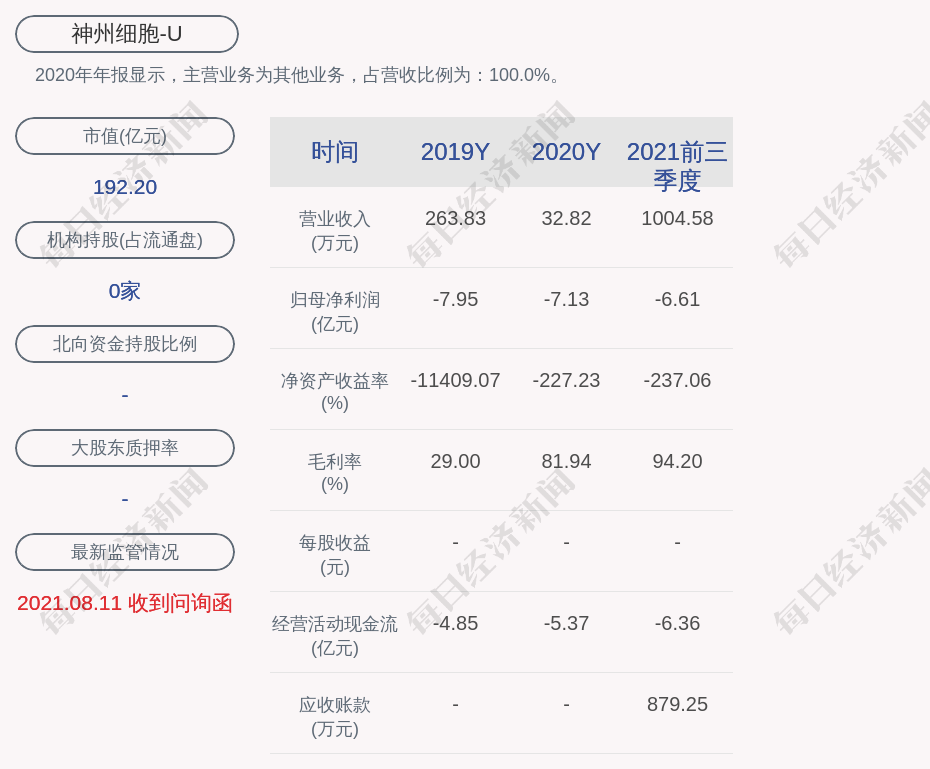Click the 经营活动现金流(亿元) row label
Image resolution: width=930 pixels, height=769 pixels.
335,636
